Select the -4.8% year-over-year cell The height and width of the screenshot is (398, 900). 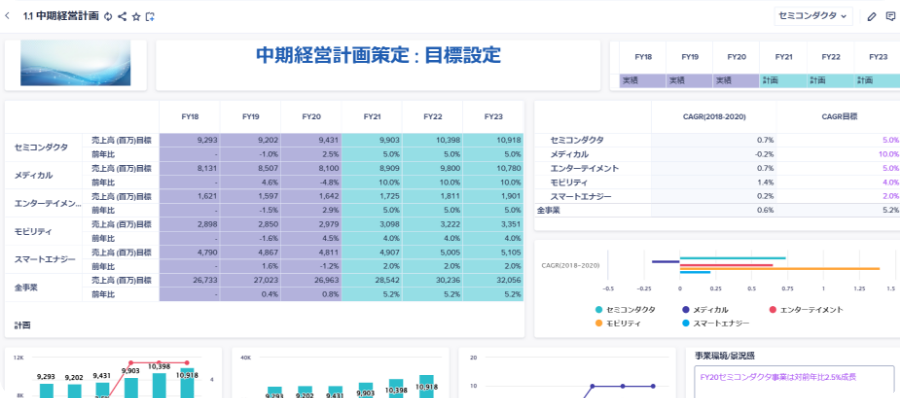[x=311, y=182]
